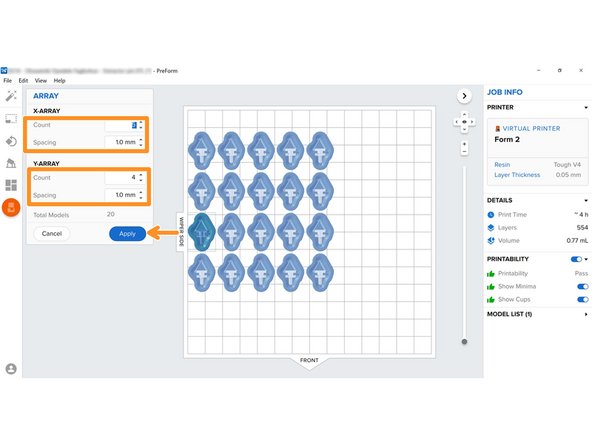Select the highlighted model on build platform
Screen dimensions: 592x444
coord(202,232)
